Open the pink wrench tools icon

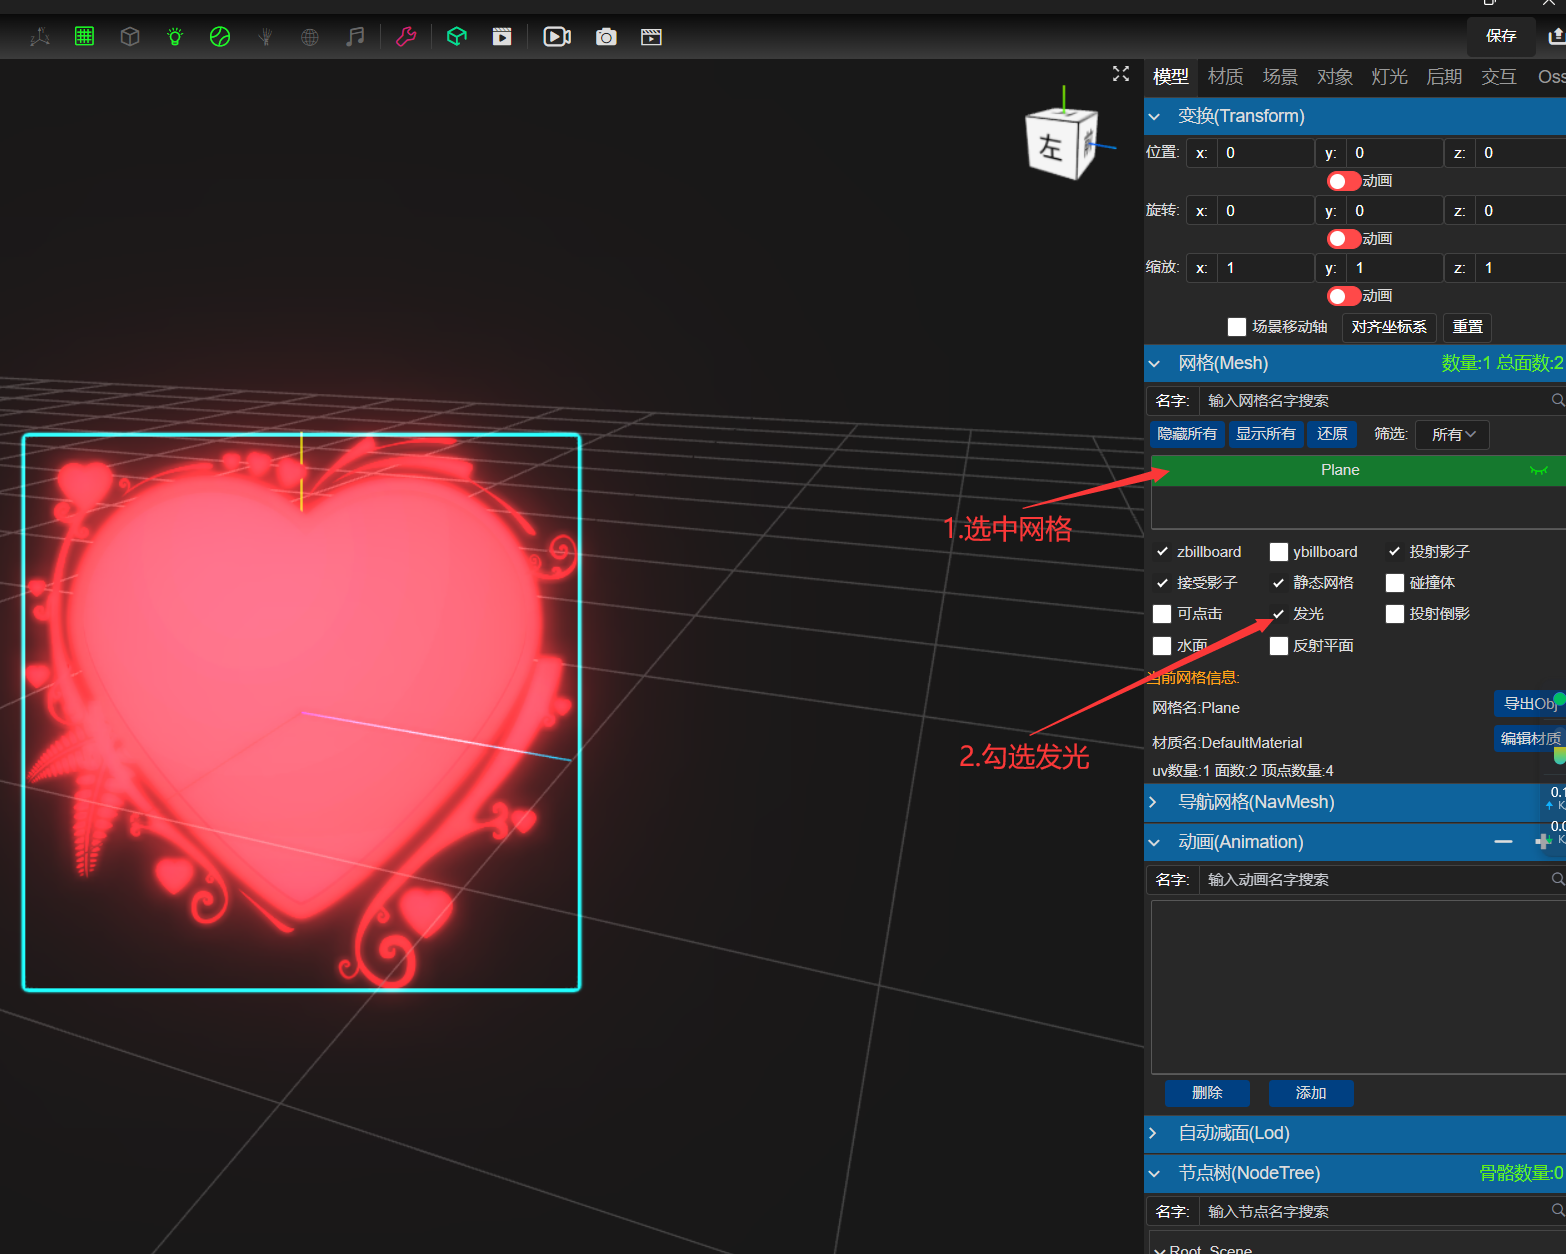tap(406, 37)
